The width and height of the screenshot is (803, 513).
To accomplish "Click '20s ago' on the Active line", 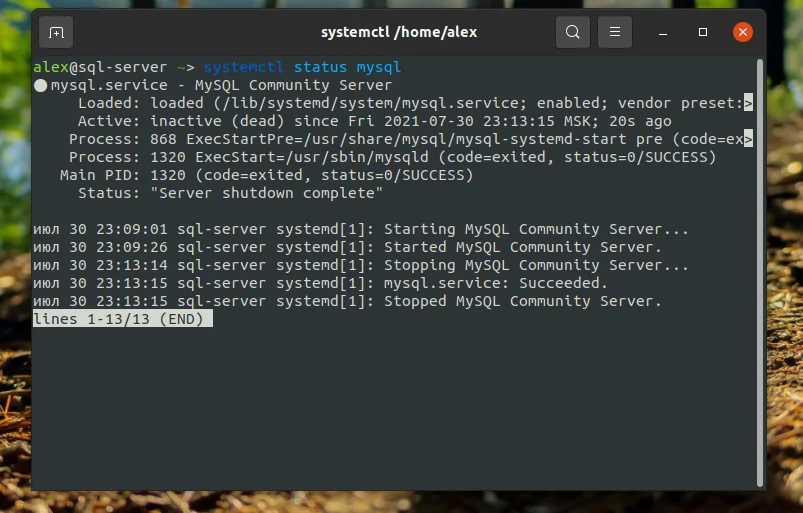I will click(x=640, y=121).
